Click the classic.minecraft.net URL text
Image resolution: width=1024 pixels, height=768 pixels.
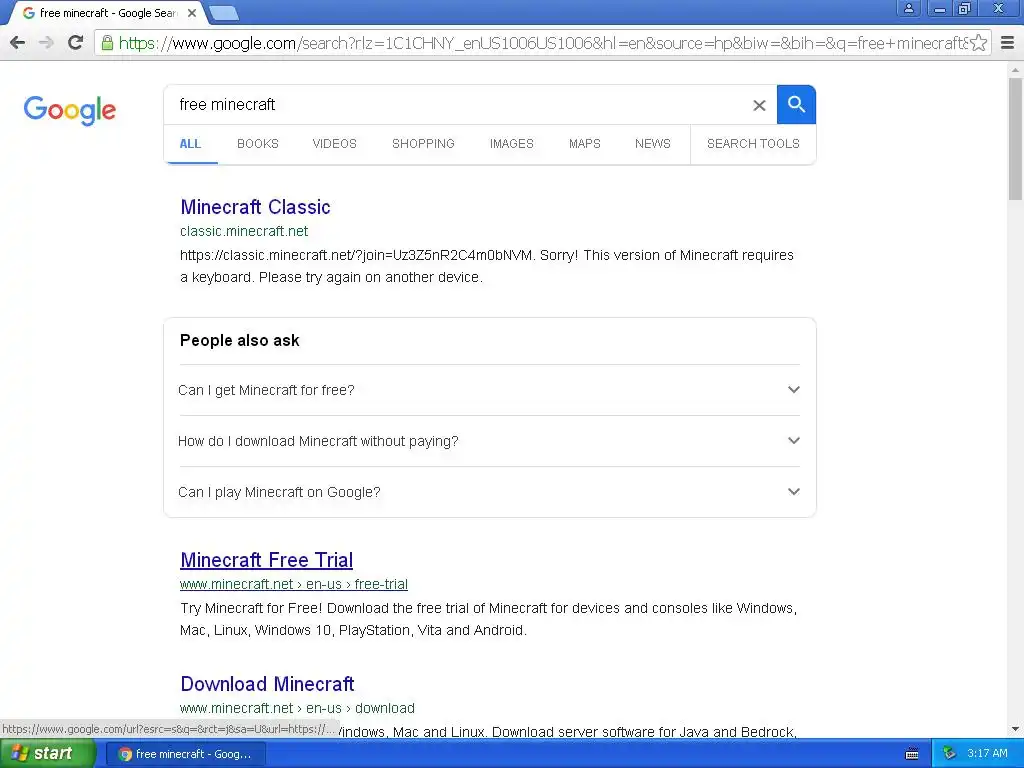pyautogui.click(x=244, y=231)
